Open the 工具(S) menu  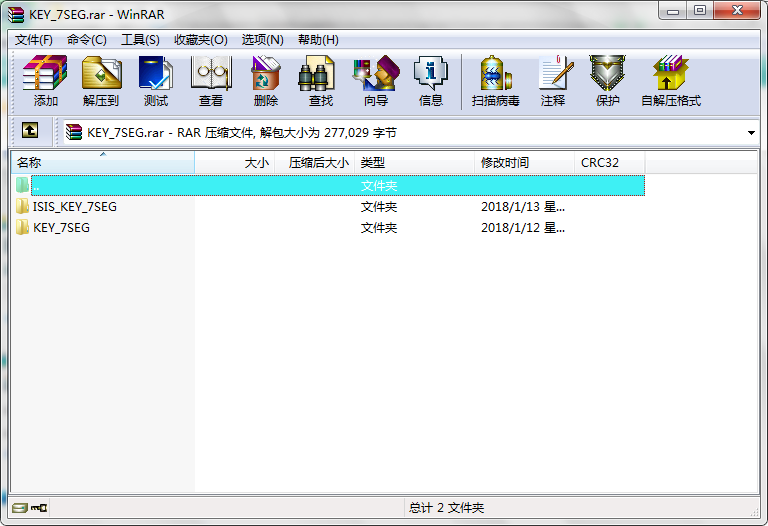[140, 40]
